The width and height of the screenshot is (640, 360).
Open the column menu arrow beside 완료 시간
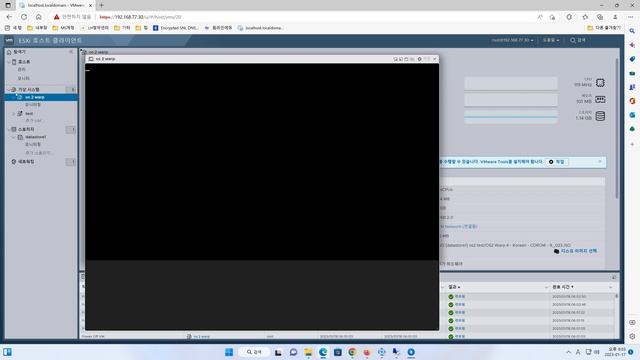[611, 287]
